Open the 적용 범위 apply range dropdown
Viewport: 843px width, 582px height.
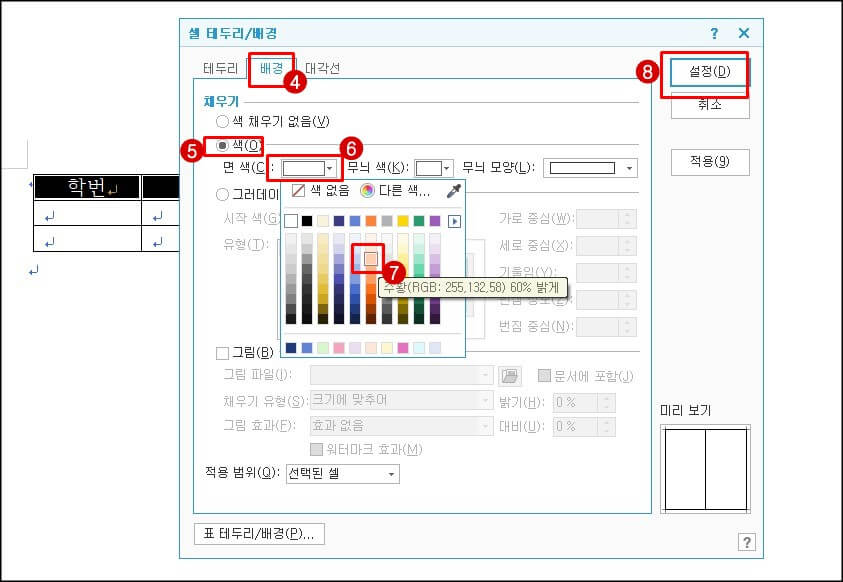point(391,476)
